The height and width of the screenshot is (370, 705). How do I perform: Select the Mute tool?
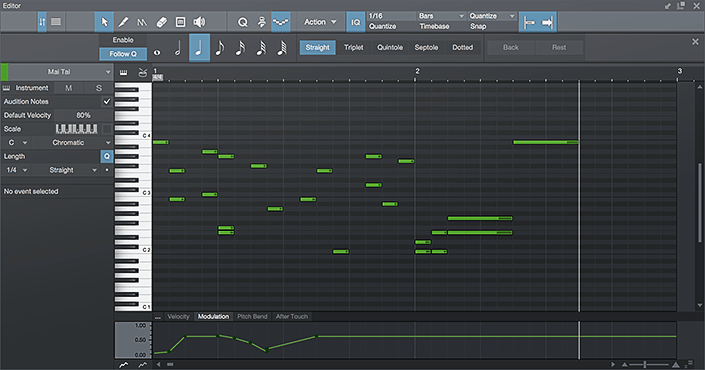click(180, 22)
